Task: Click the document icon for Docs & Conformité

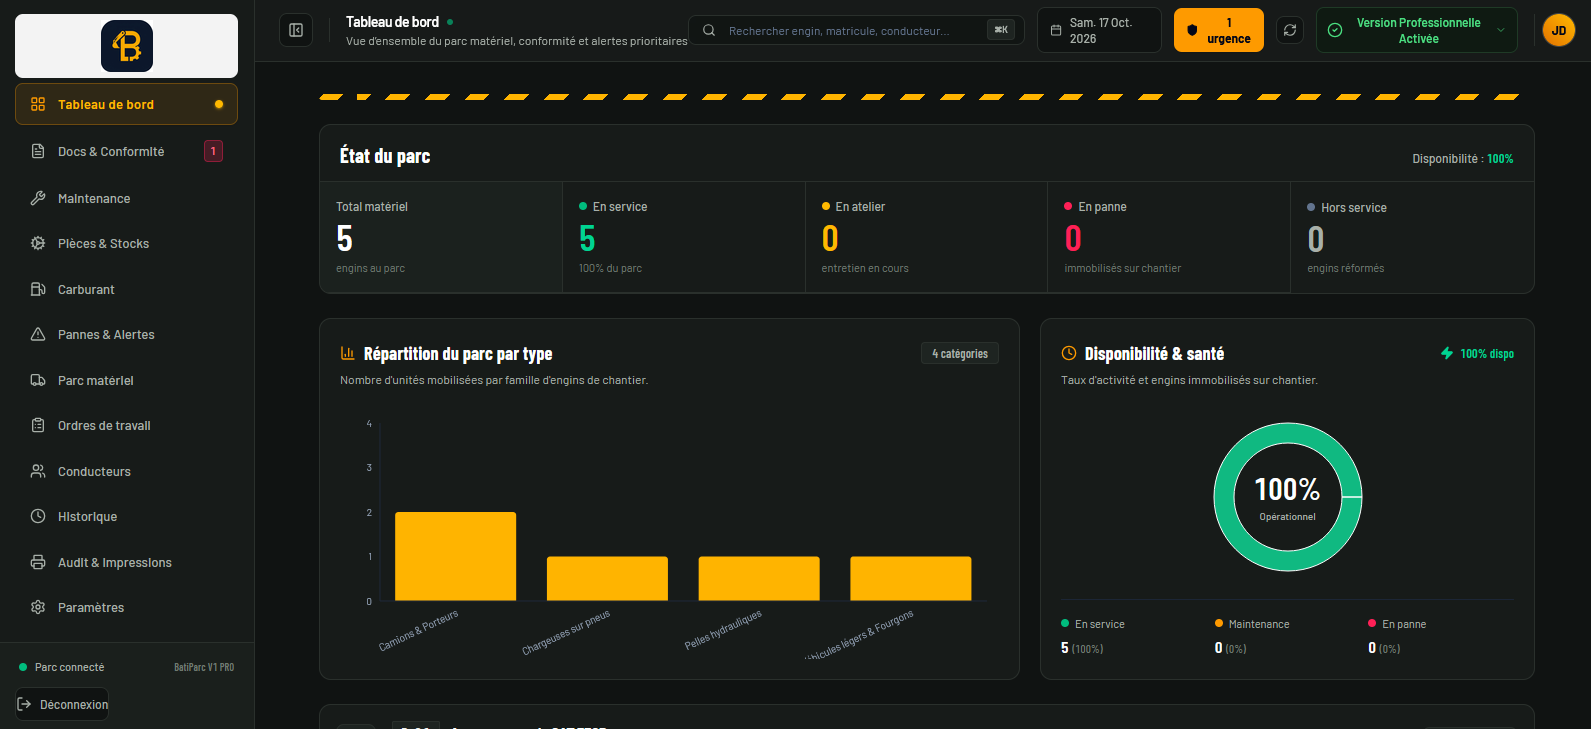Action: 38,151
